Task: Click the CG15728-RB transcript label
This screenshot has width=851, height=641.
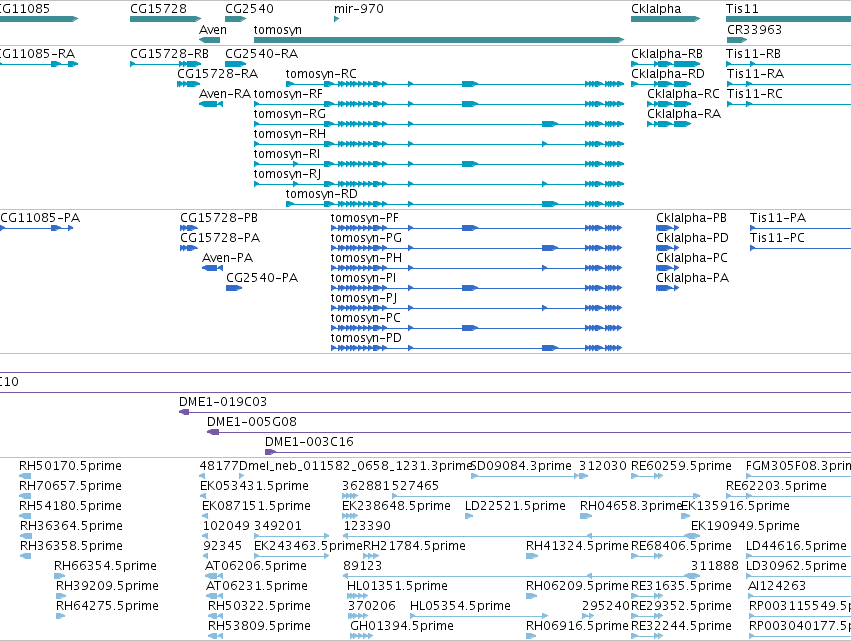Action: click(169, 54)
